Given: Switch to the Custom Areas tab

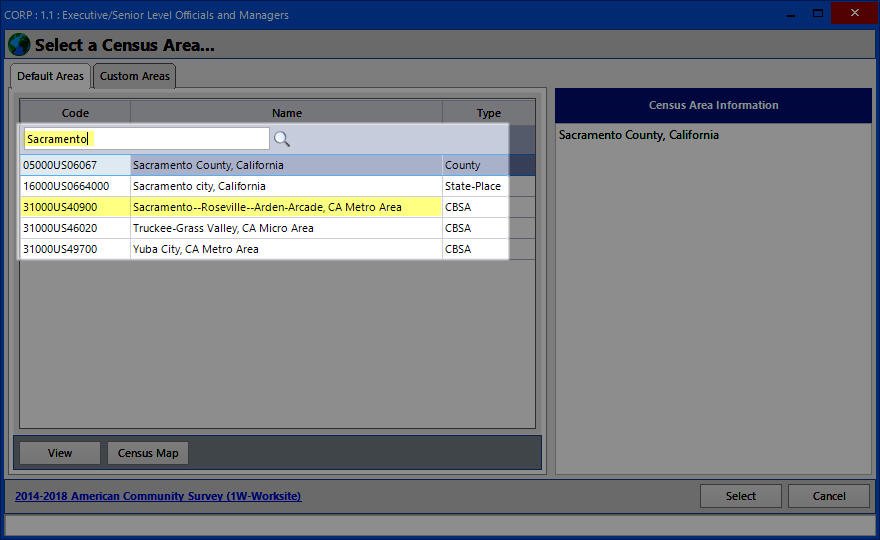Looking at the screenshot, I should point(135,76).
